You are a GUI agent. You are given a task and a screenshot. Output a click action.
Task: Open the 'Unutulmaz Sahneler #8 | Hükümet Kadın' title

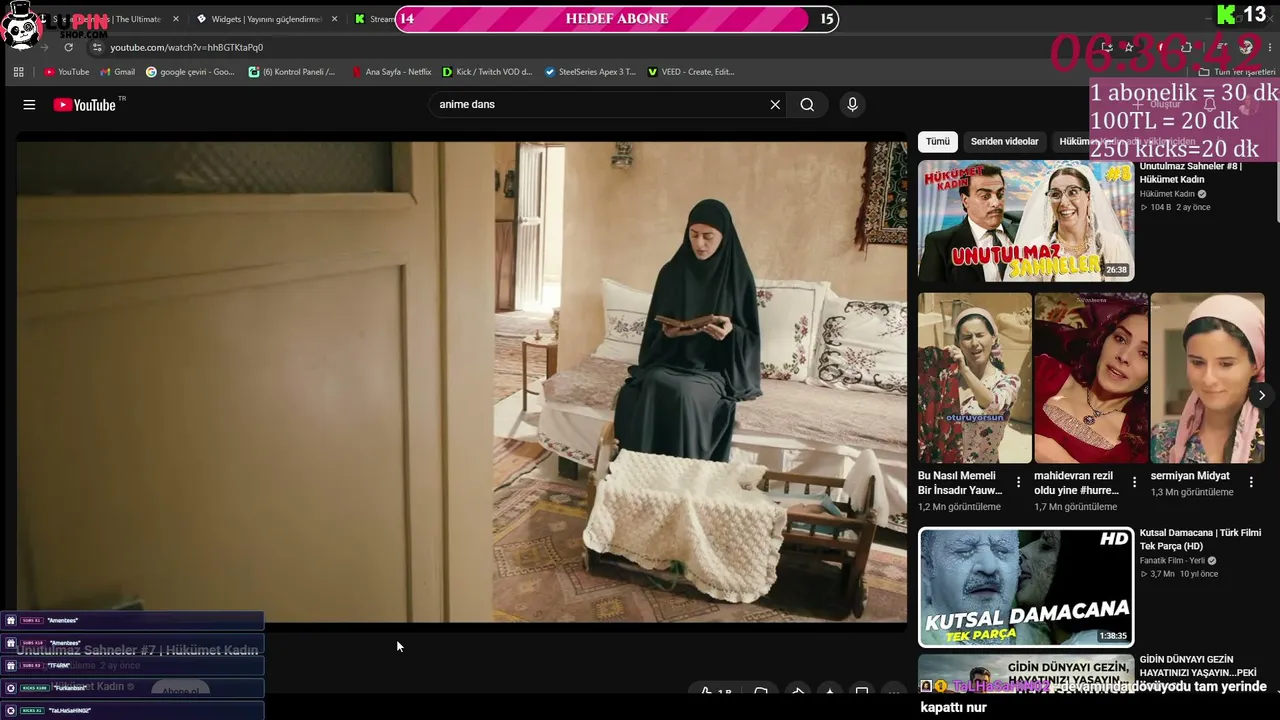coord(1190,173)
